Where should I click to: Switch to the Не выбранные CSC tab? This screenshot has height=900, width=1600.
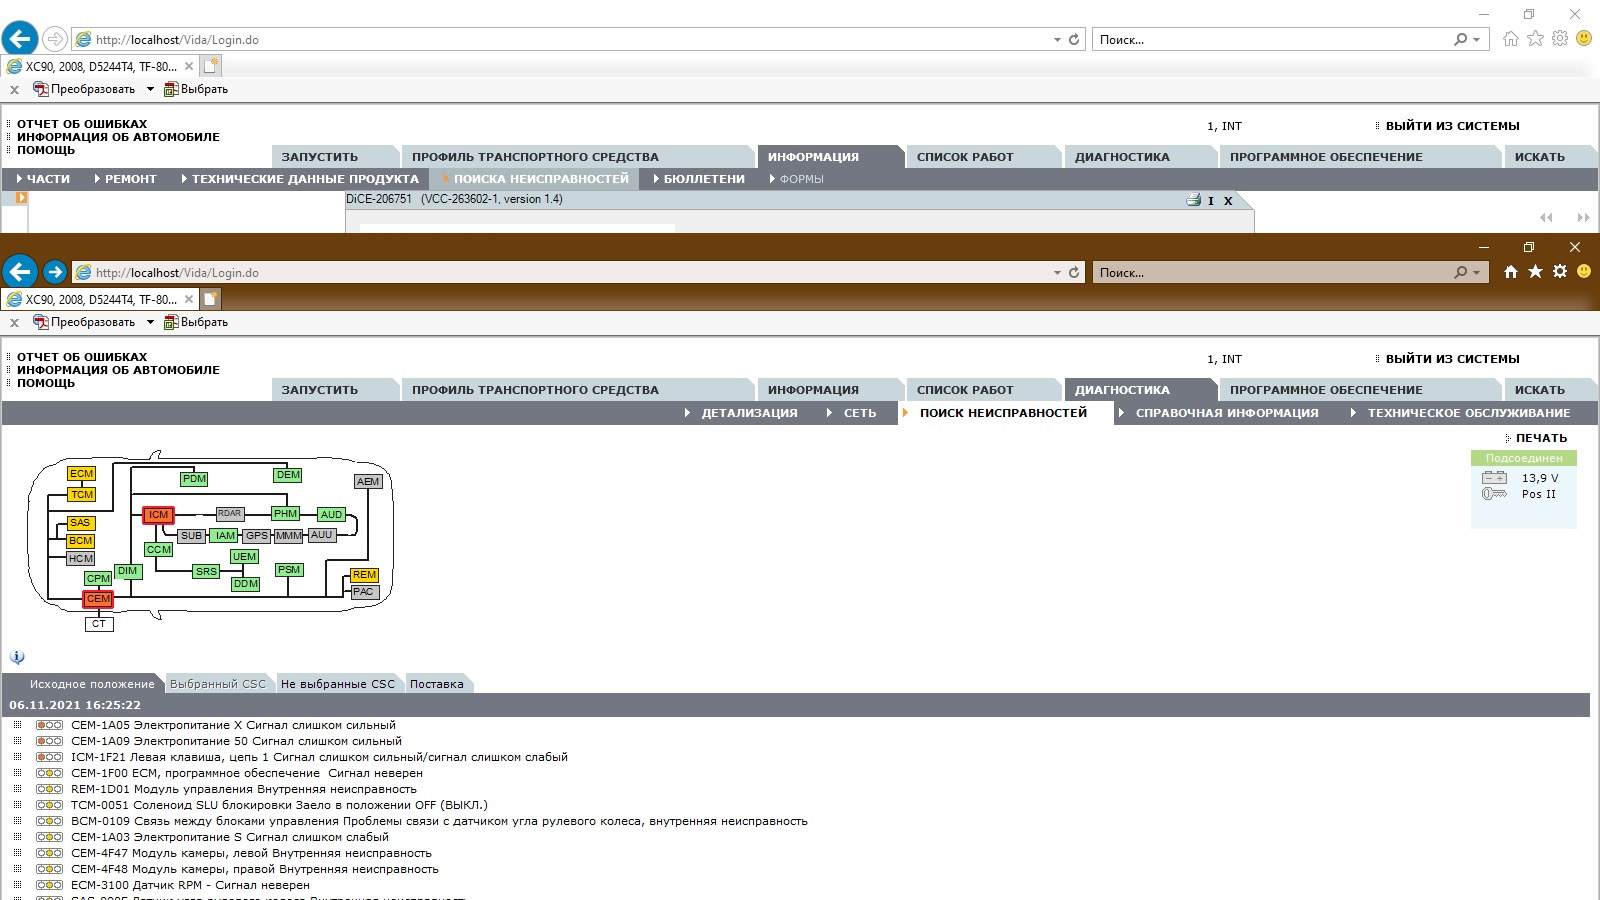click(337, 684)
